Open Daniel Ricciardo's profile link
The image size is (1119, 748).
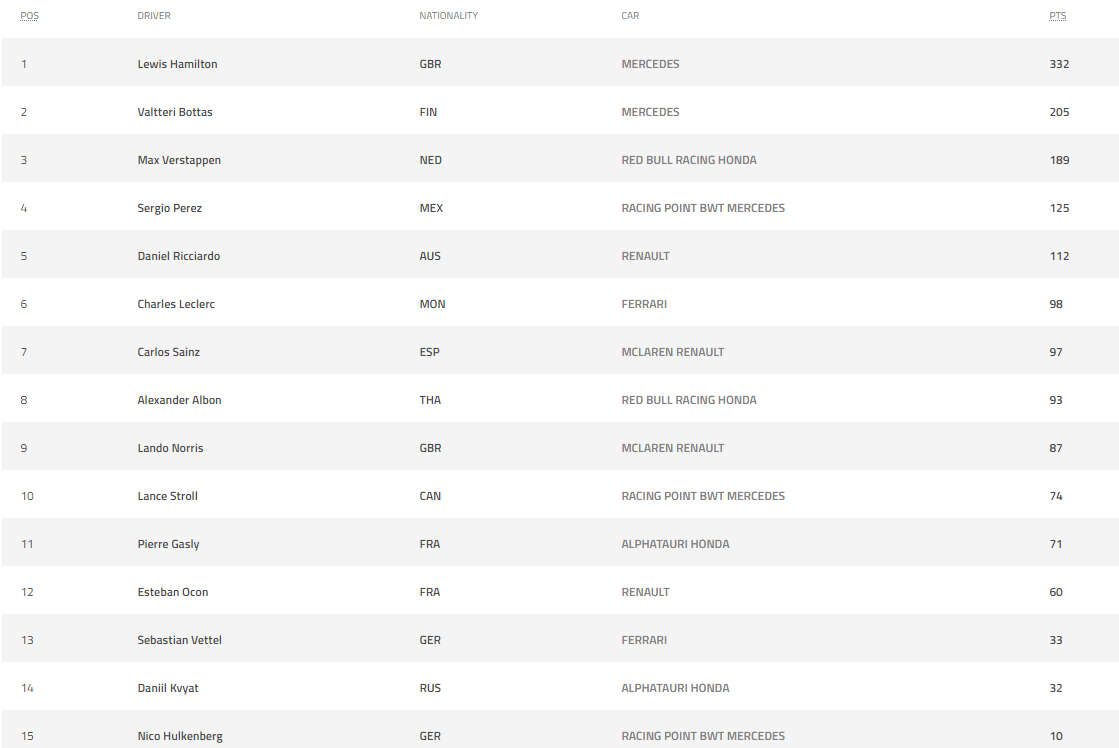pos(178,256)
